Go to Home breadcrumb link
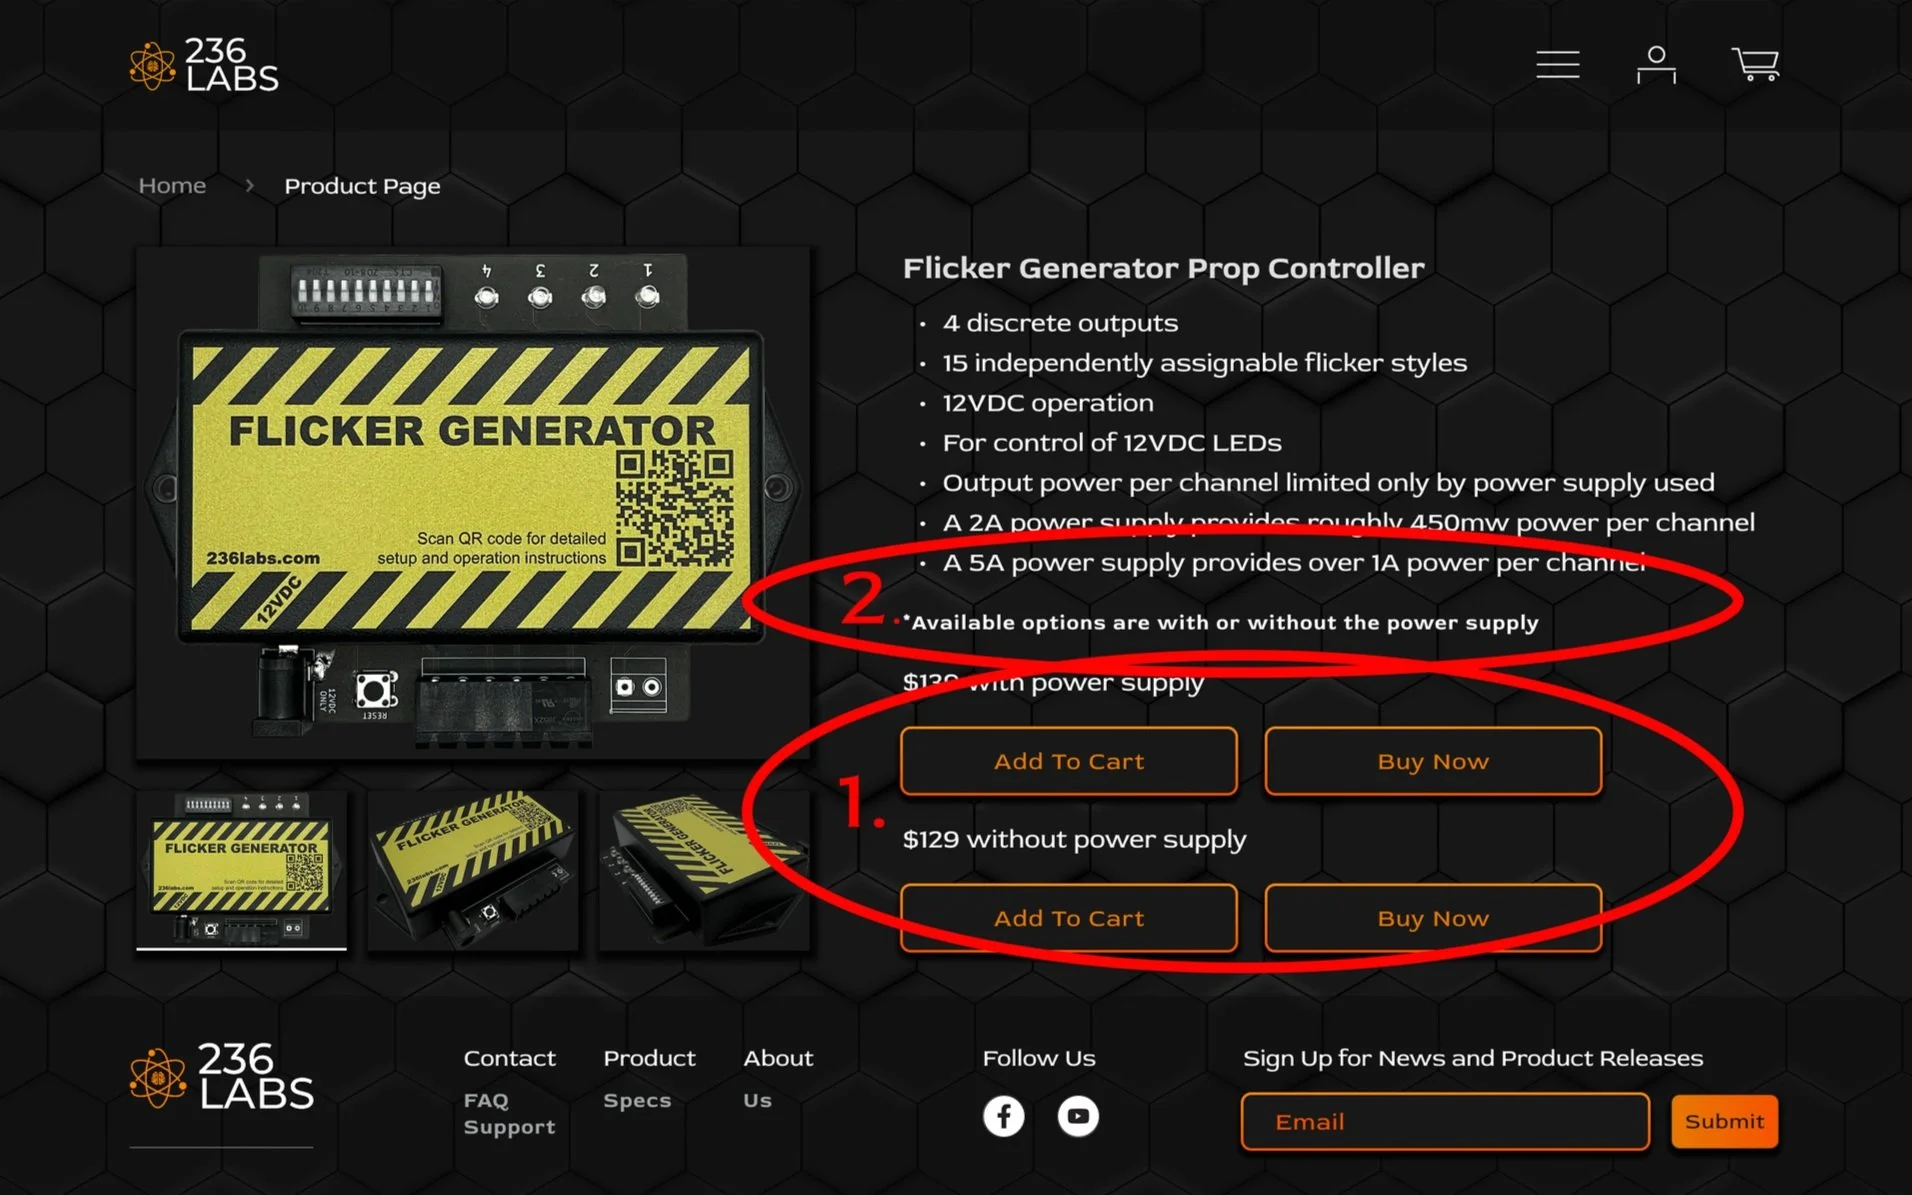Image resolution: width=1912 pixels, height=1195 pixels. coord(172,185)
